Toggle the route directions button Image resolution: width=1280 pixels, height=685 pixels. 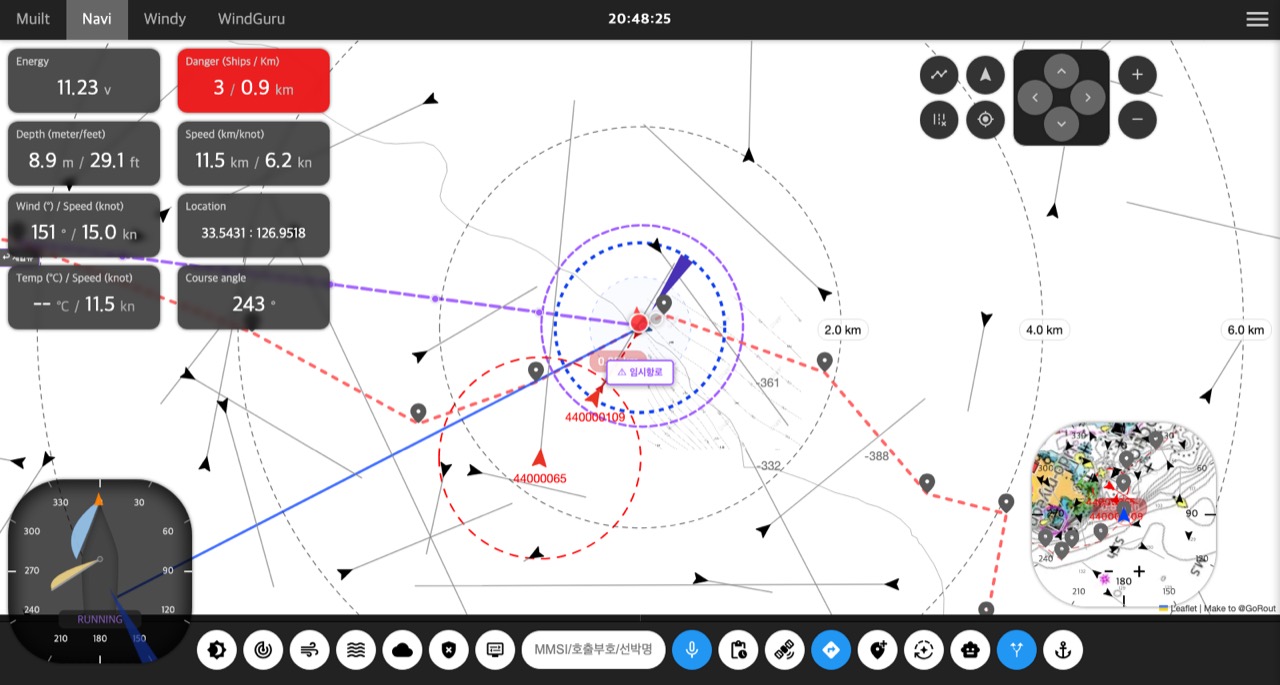831,650
